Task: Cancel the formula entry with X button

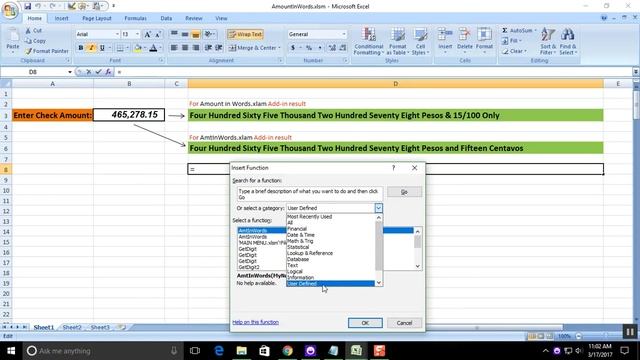Action: pyautogui.click(x=89, y=72)
